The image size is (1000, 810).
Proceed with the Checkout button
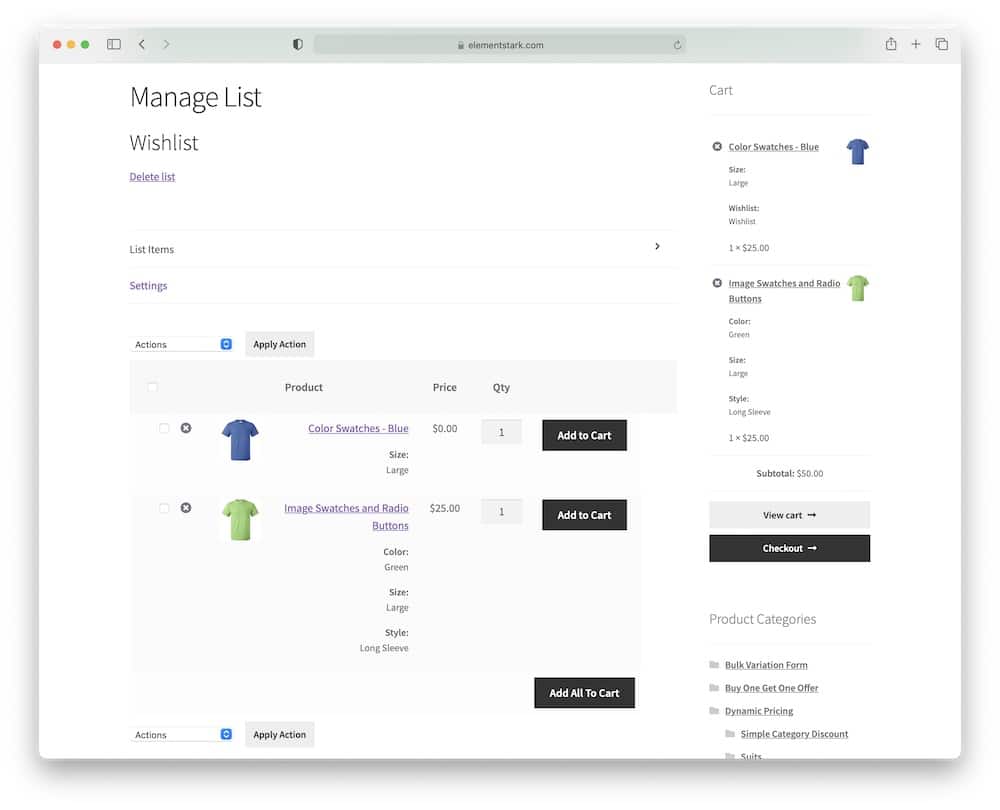[790, 549]
